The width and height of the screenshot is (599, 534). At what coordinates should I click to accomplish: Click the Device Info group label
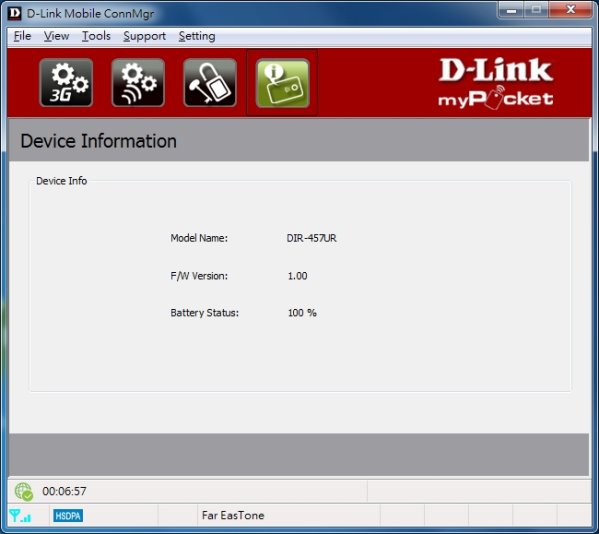coord(62,181)
